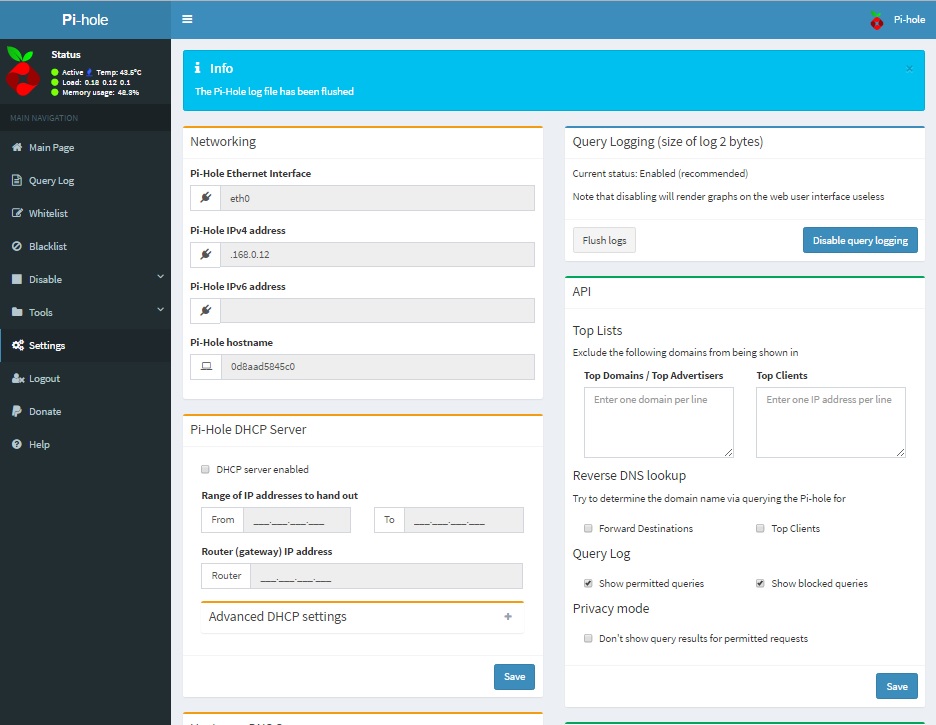Click the Flush logs button
This screenshot has width=936, height=725.
click(x=604, y=240)
